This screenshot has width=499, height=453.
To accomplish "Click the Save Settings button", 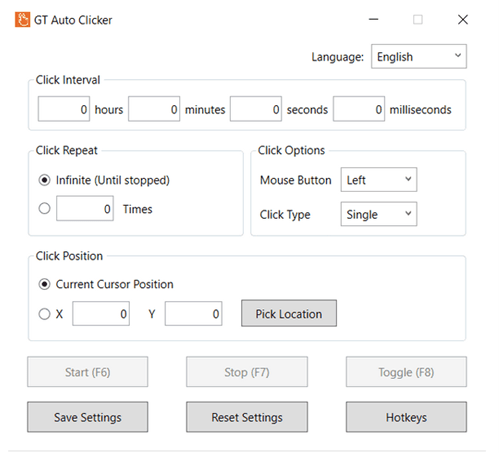I will (88, 417).
